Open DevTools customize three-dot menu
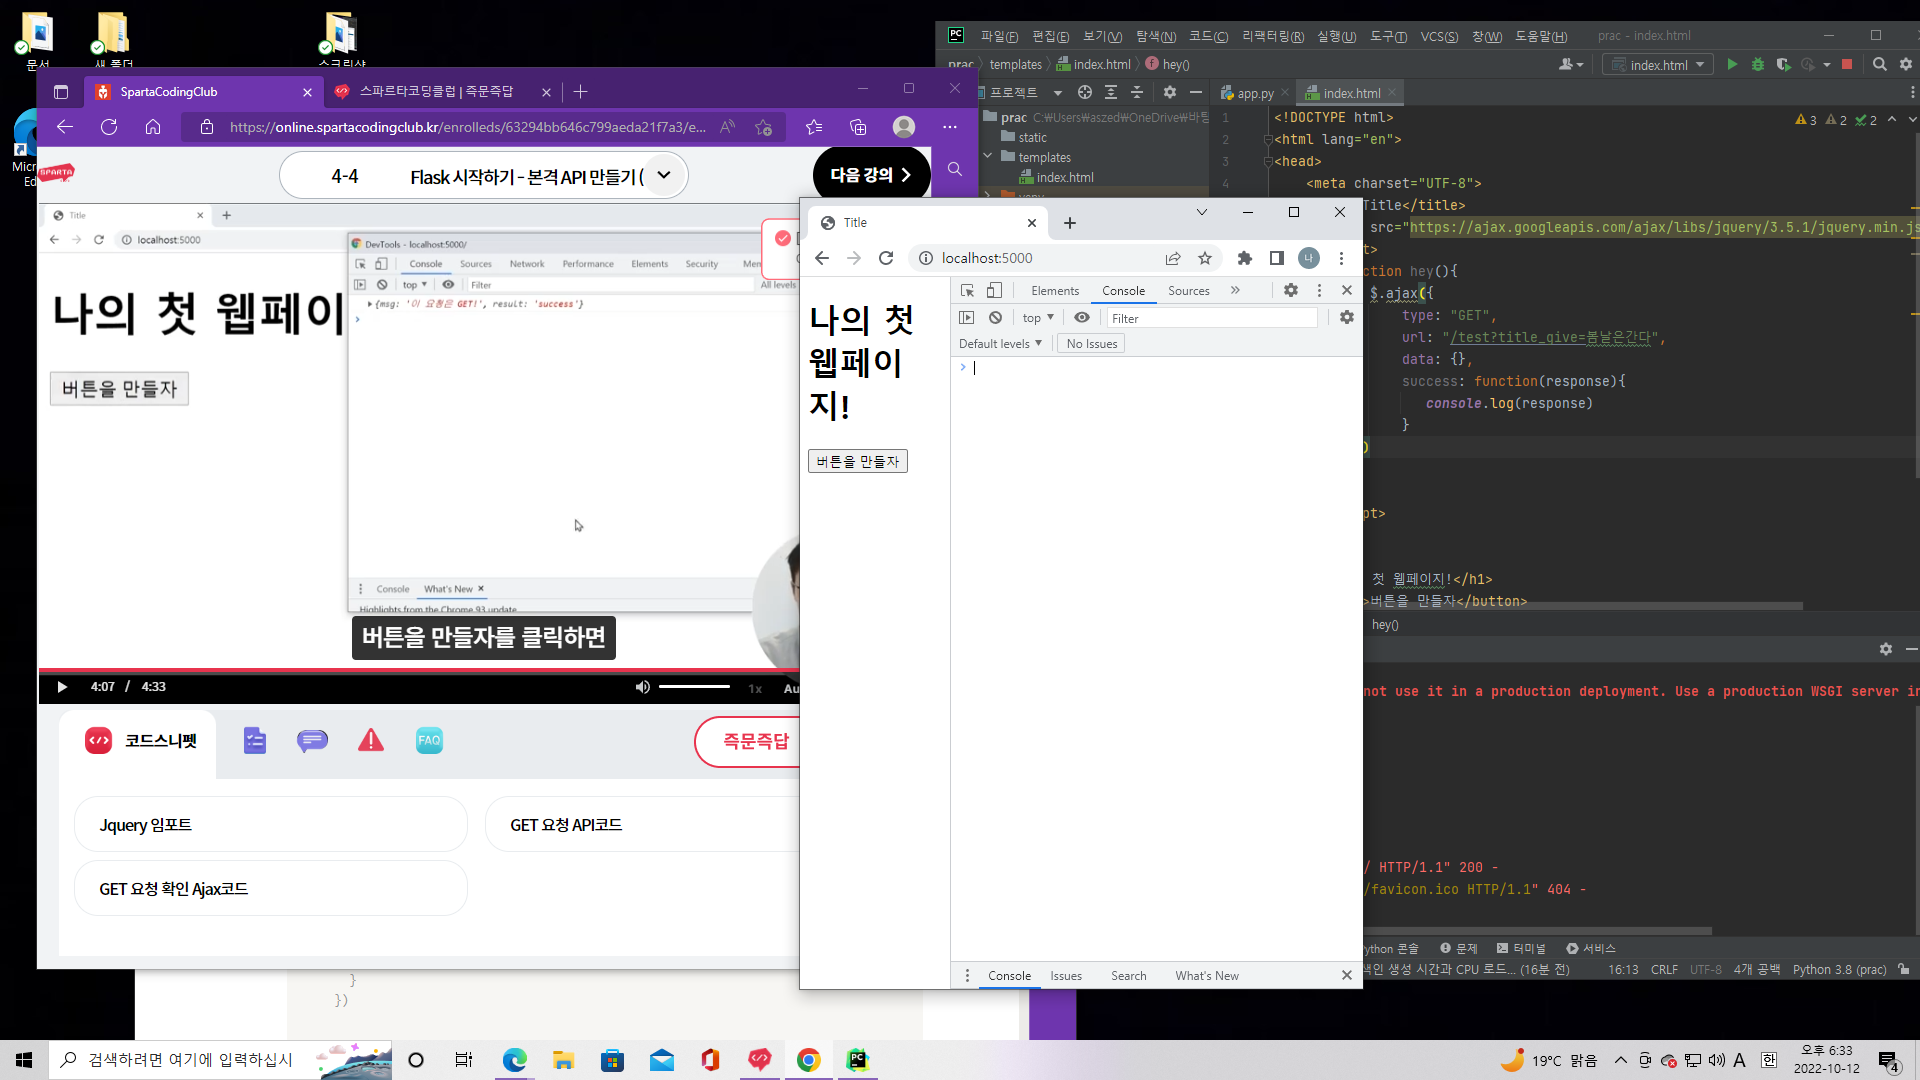Viewport: 1920px width, 1080px height. click(x=1319, y=290)
